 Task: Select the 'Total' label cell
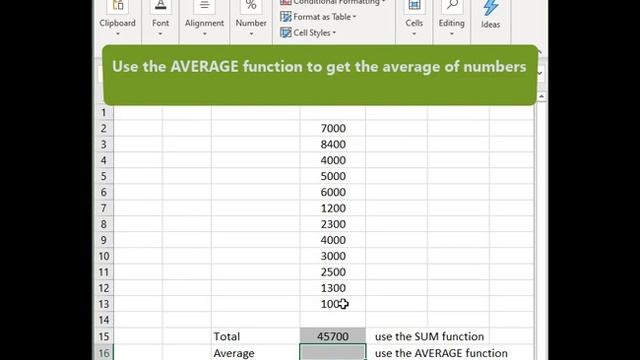[256, 336]
